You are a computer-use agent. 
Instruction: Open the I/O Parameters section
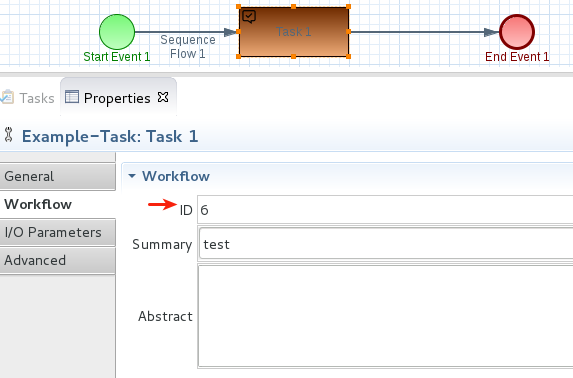coord(57,232)
